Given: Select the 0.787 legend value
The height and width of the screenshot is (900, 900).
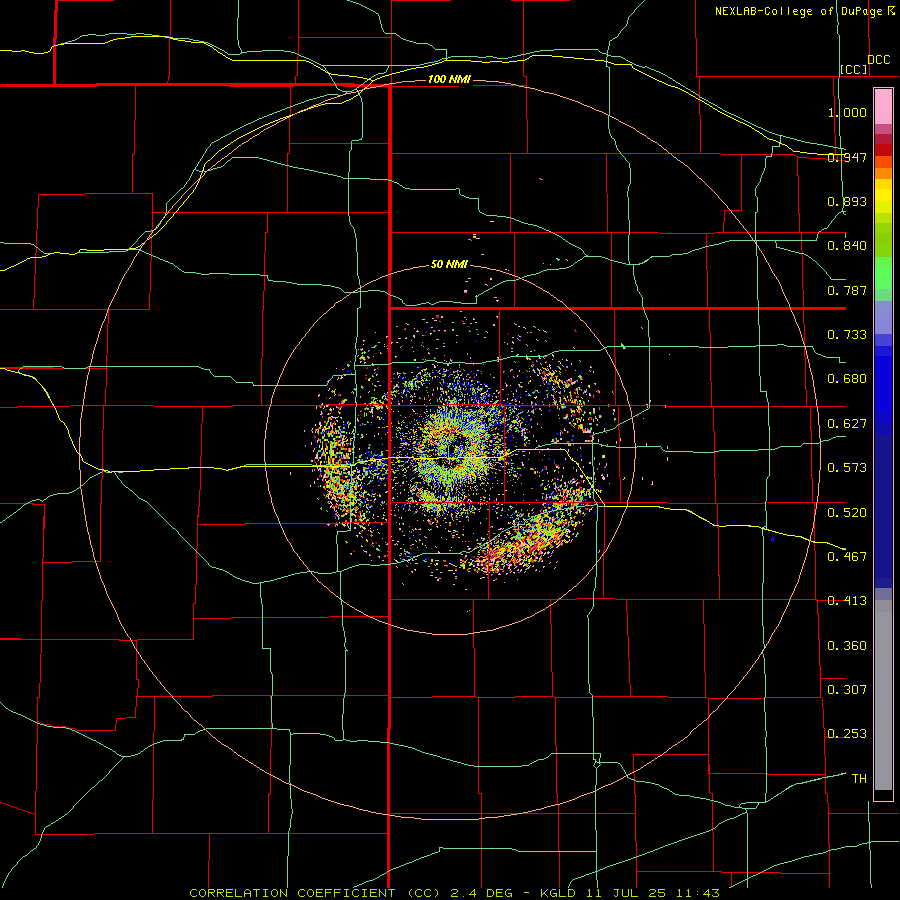Looking at the screenshot, I should (847, 290).
